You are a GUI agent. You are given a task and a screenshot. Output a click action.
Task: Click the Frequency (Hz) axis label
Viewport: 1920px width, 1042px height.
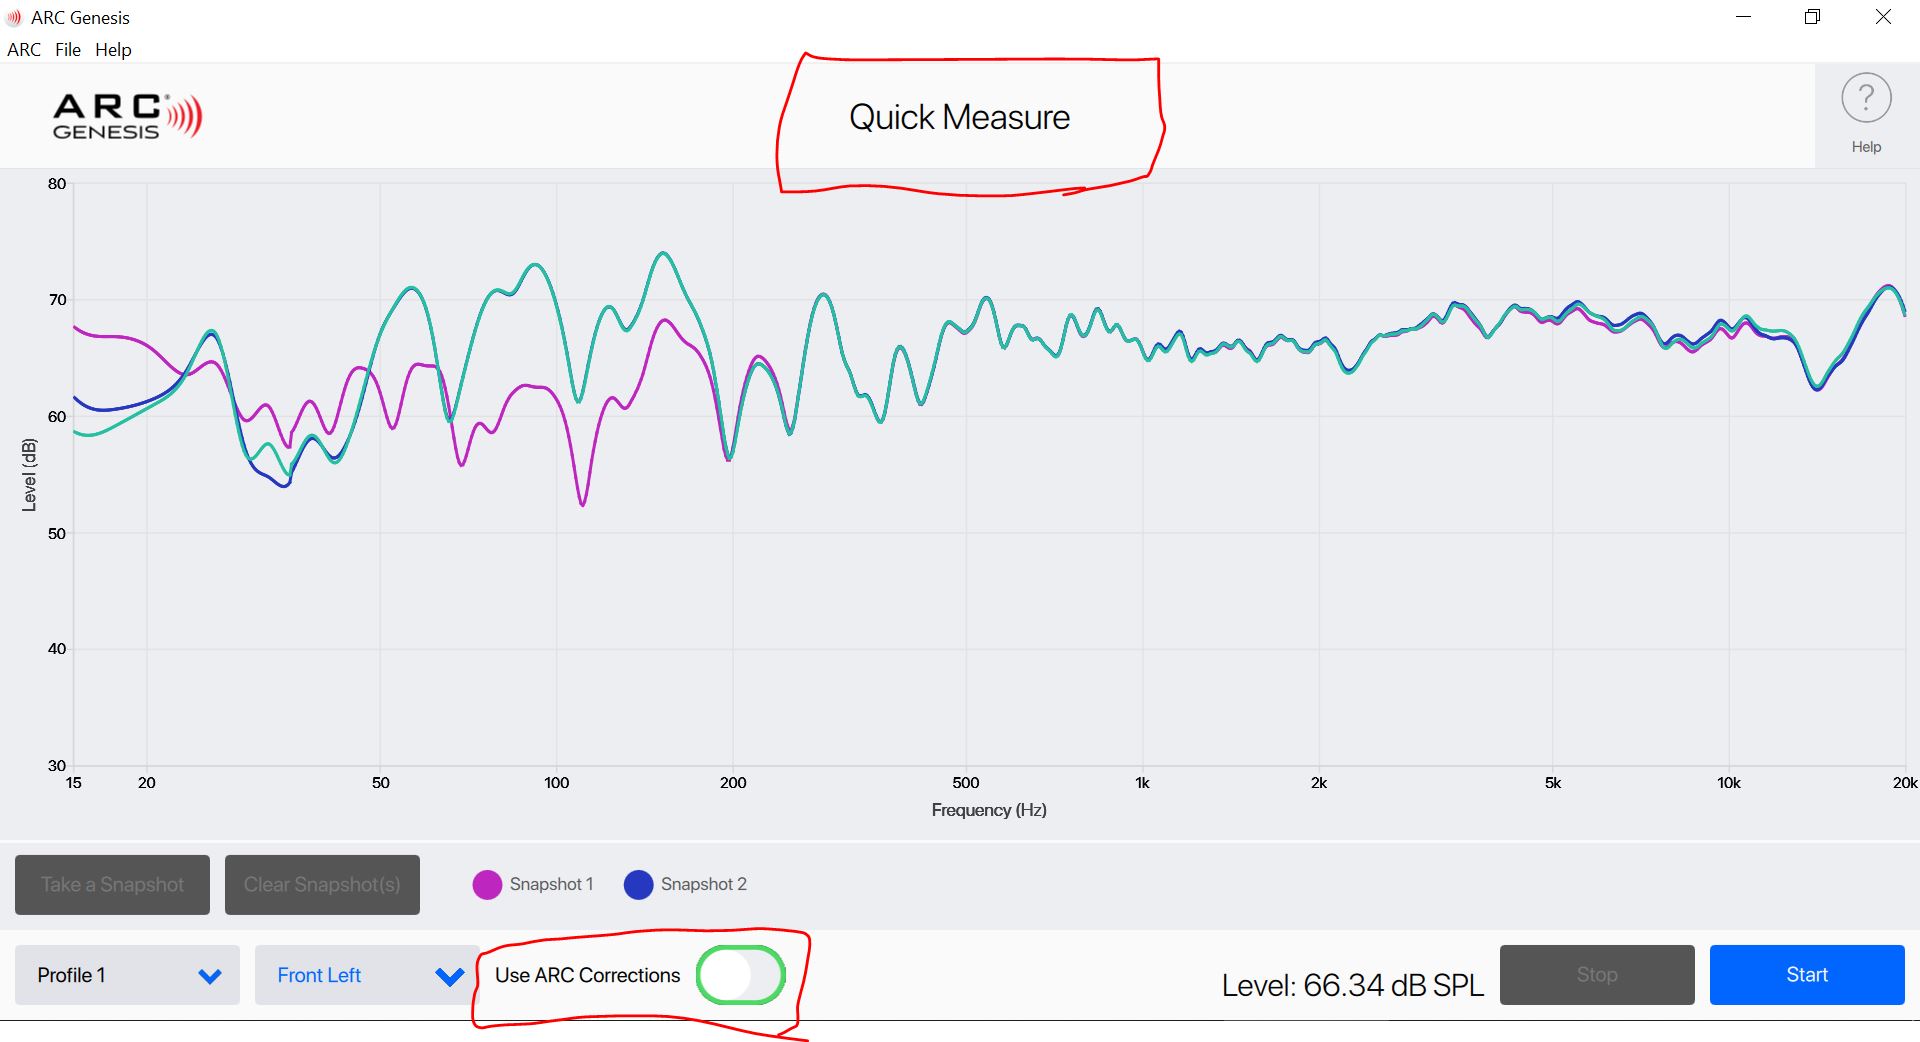pyautogui.click(x=989, y=810)
